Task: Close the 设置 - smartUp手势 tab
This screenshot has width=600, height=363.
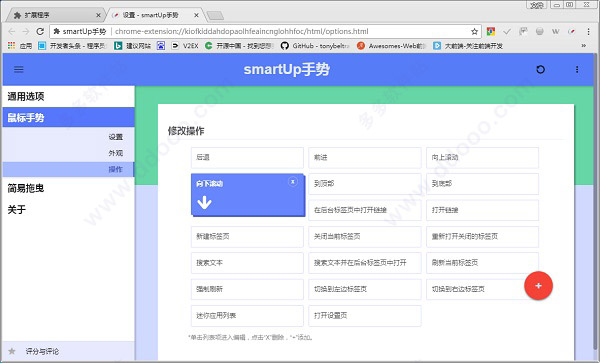Action: 196,15
